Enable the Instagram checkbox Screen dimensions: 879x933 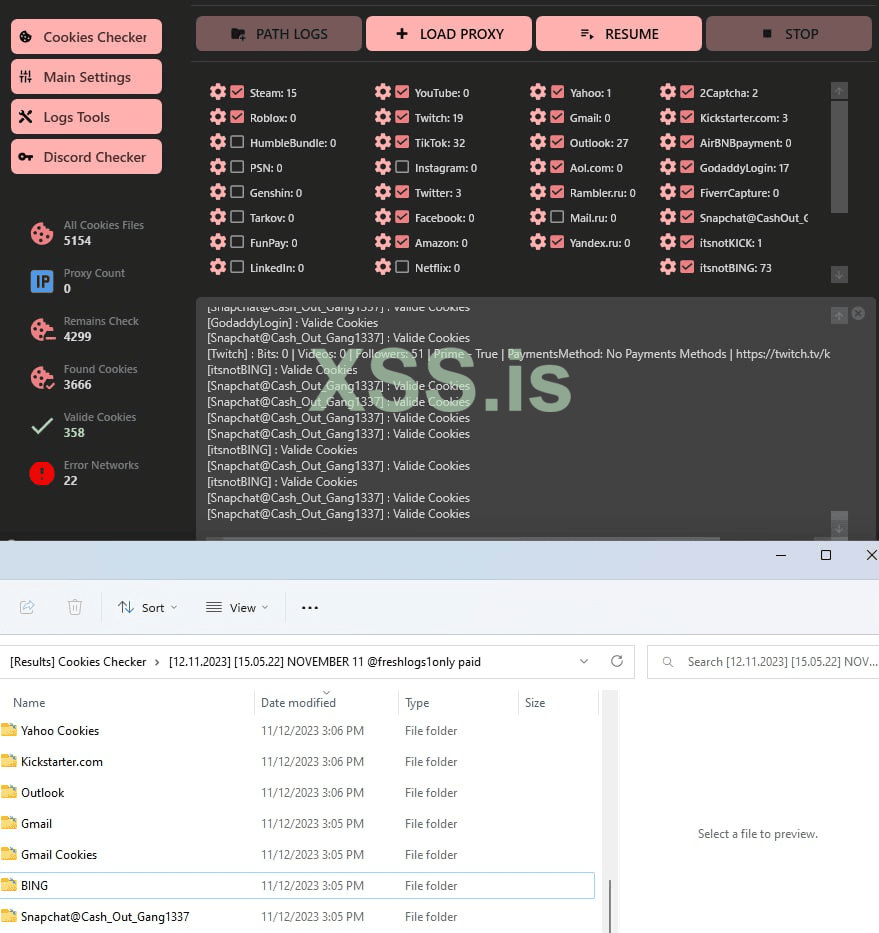point(402,167)
